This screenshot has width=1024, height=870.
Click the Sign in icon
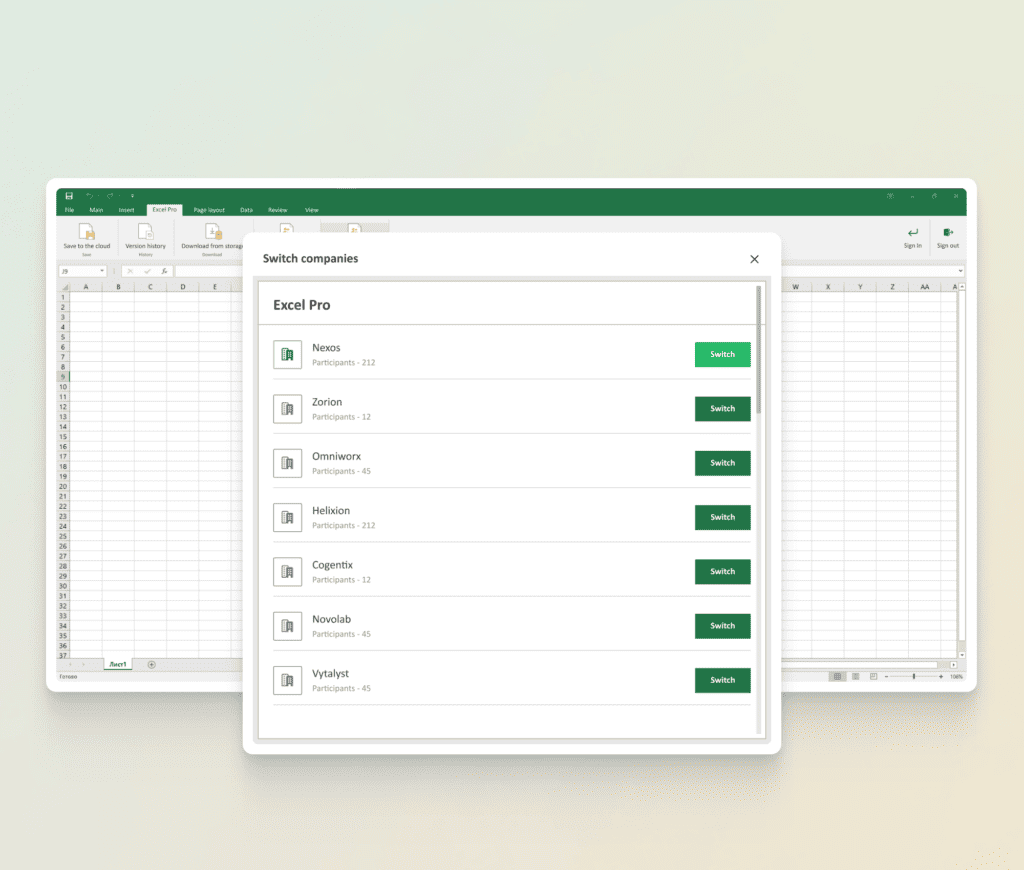click(x=912, y=233)
